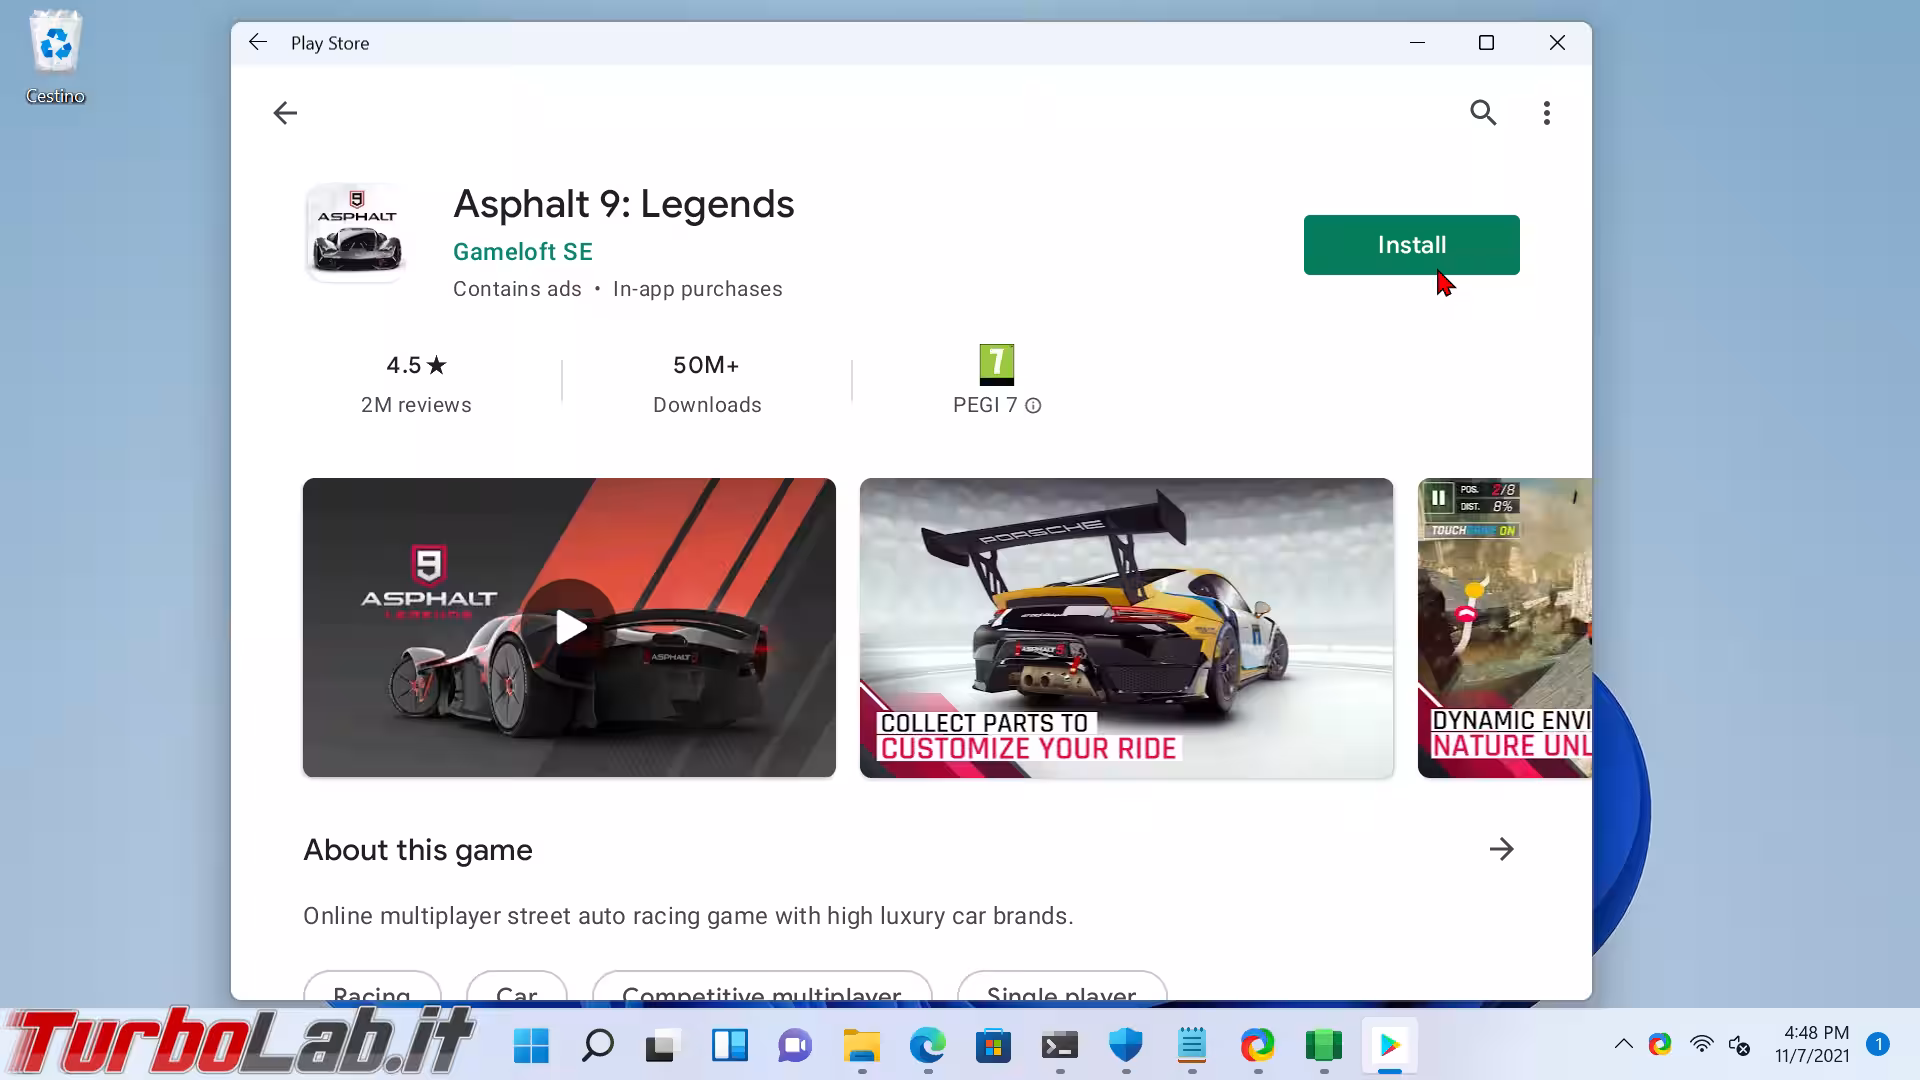Expand About this game arrow
Image resolution: width=1920 pixels, height=1080 pixels.
[1500, 849]
